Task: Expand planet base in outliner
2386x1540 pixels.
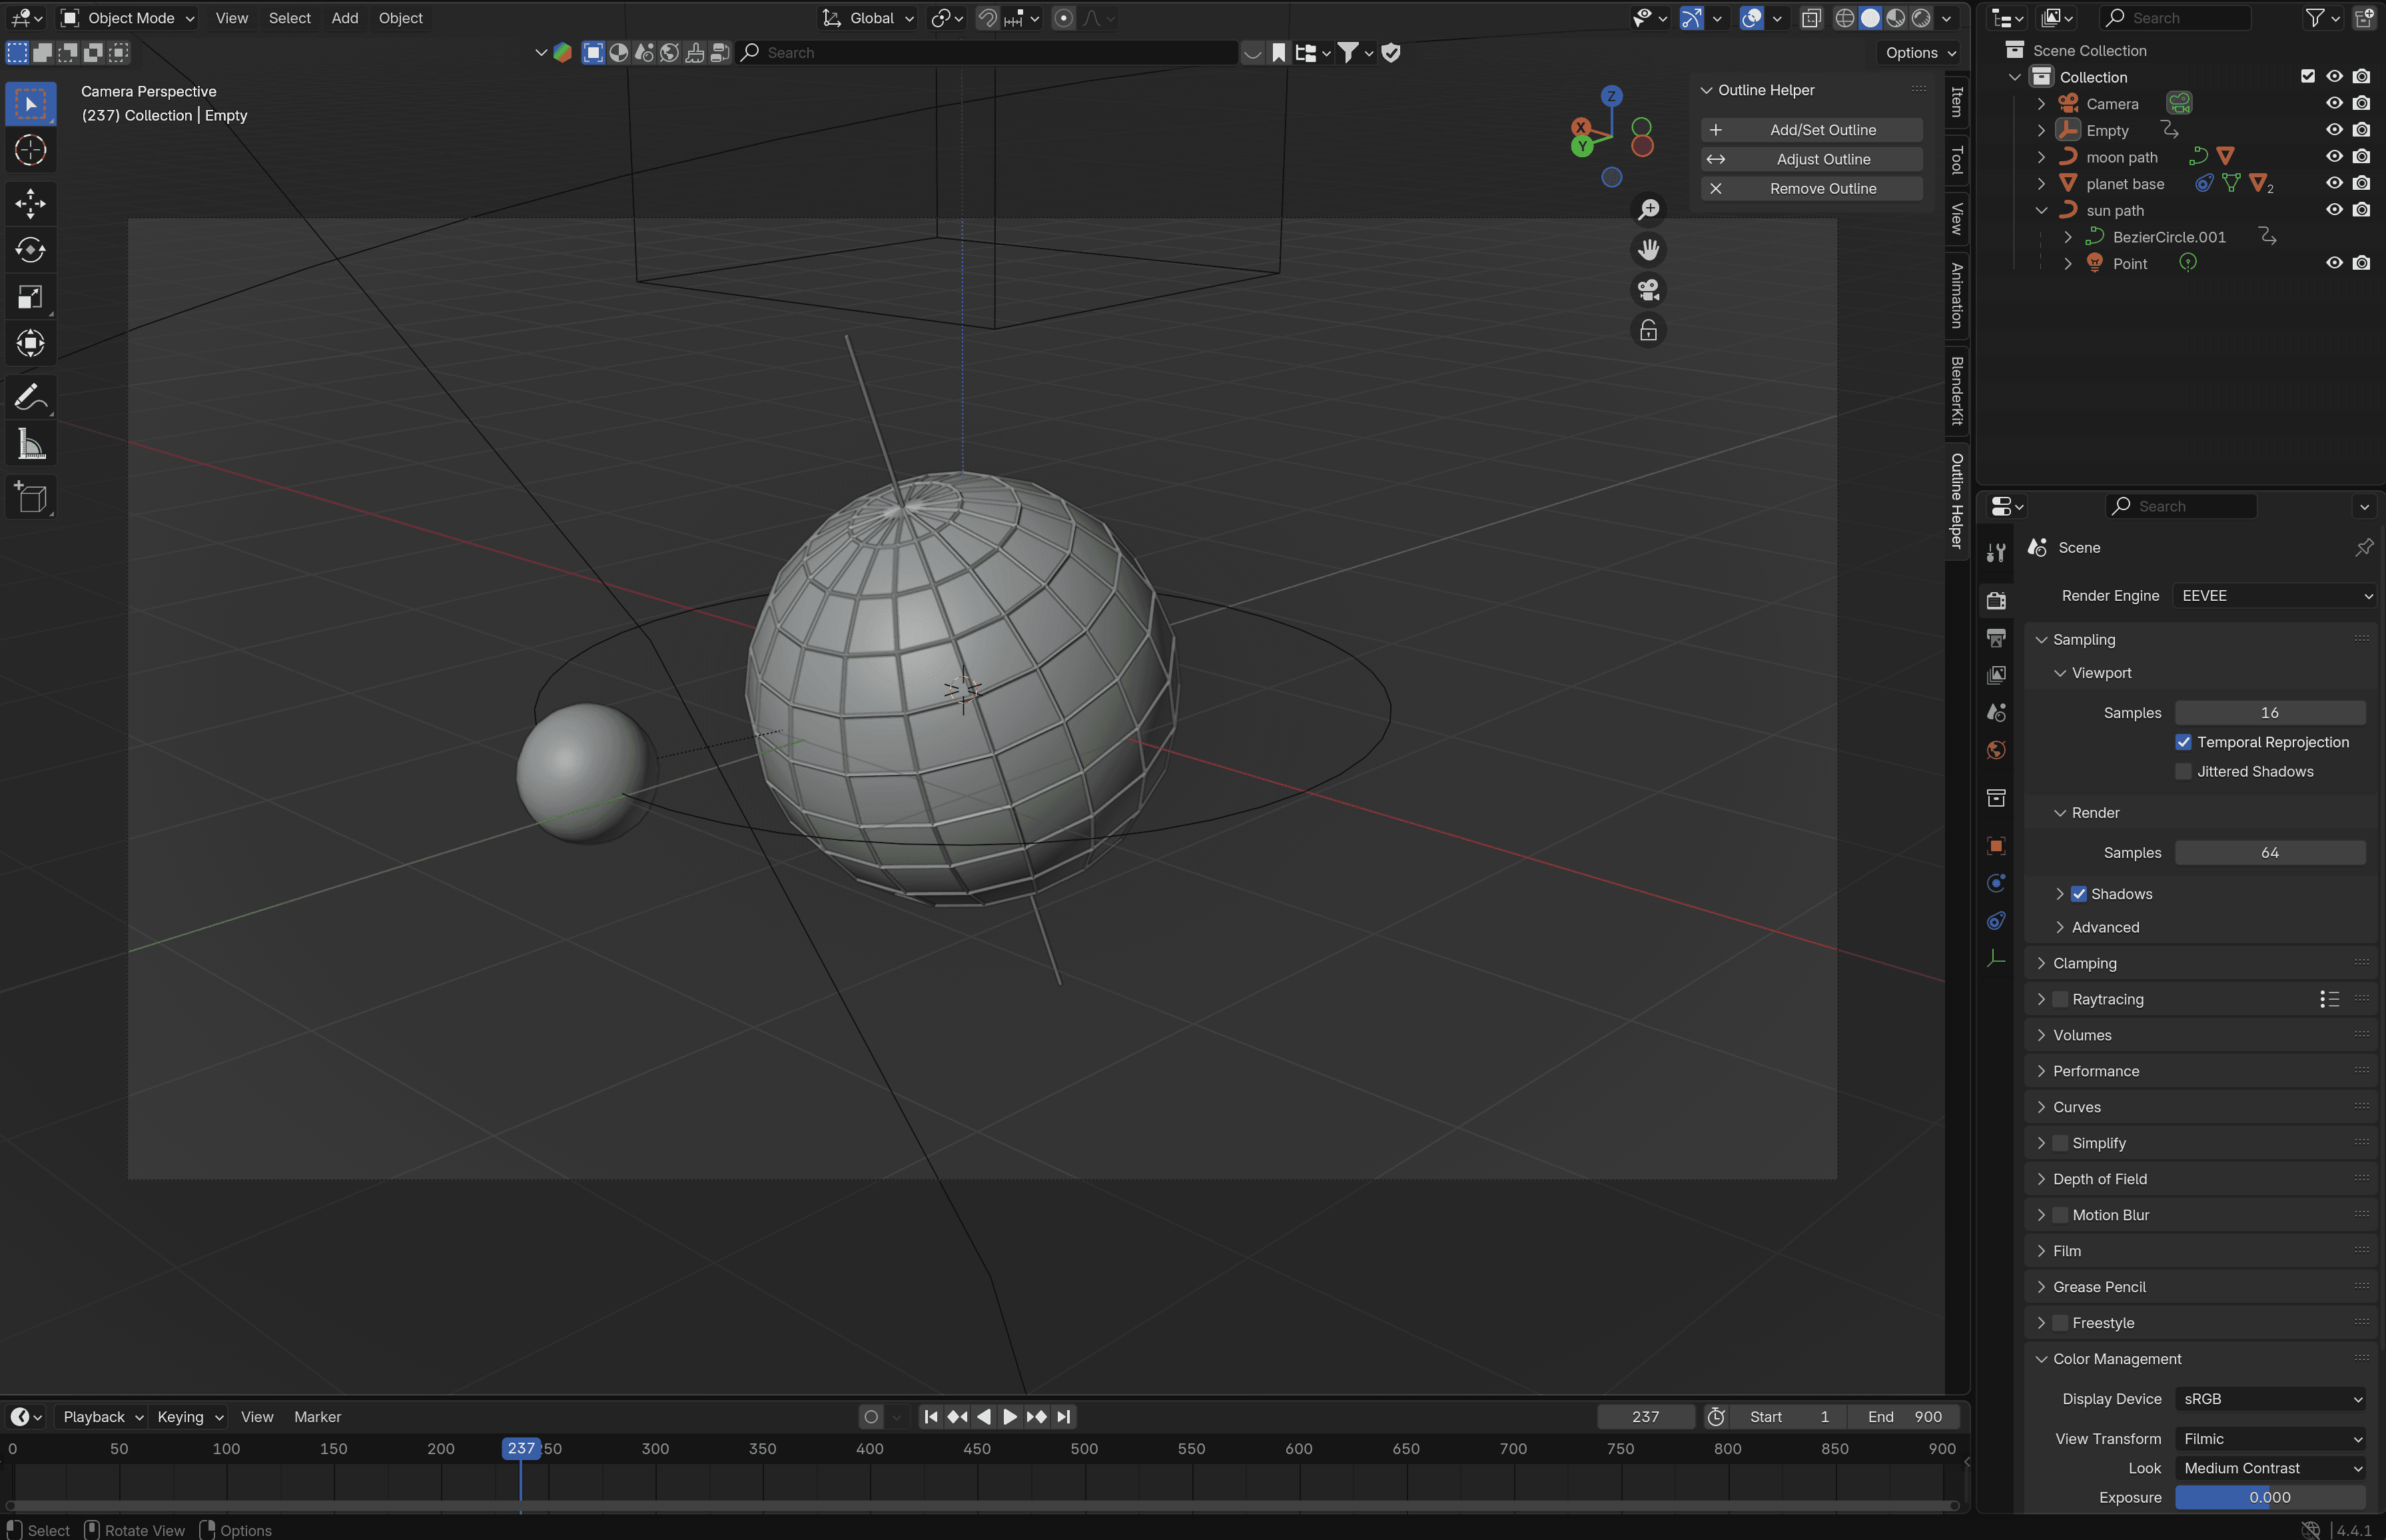Action: tap(2041, 184)
